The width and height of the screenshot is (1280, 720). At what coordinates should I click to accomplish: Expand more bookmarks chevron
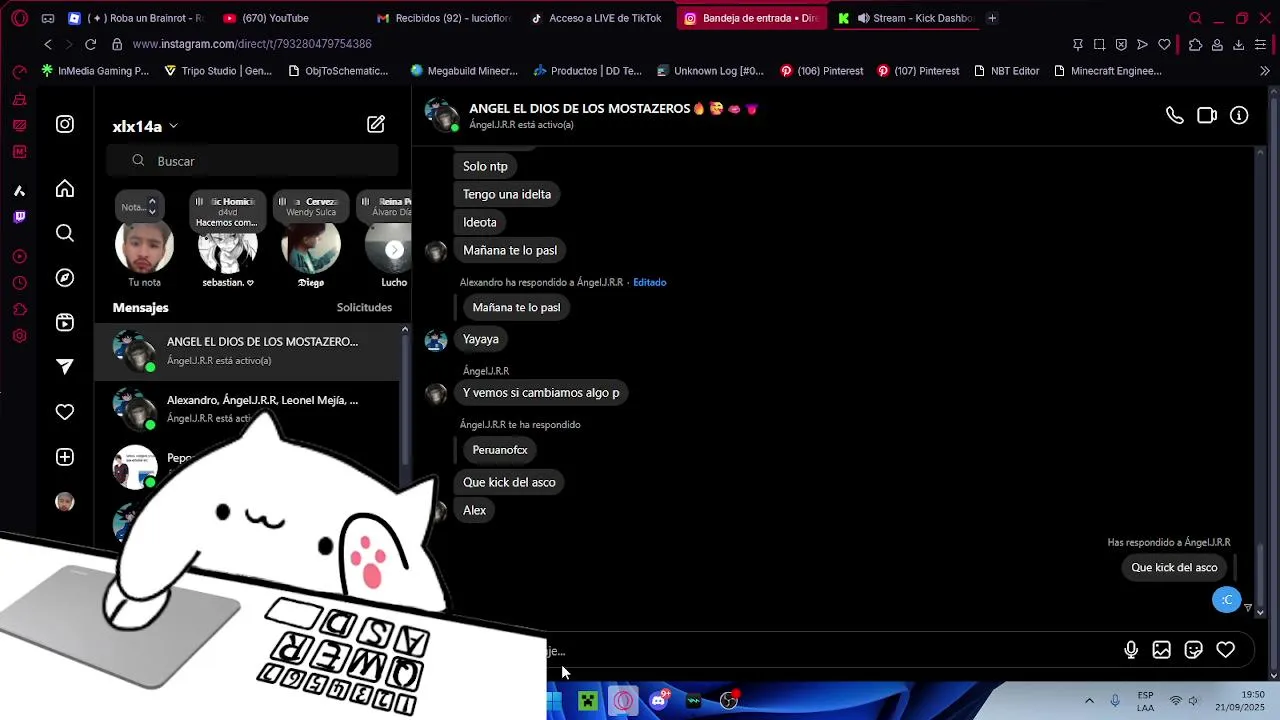(x=1265, y=71)
